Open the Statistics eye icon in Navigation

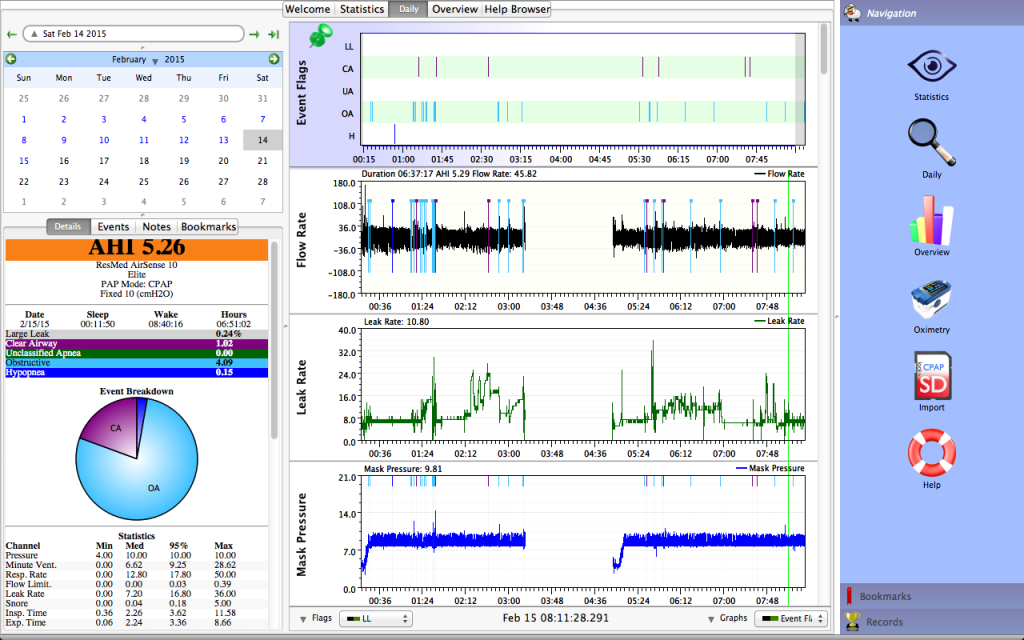pos(930,67)
